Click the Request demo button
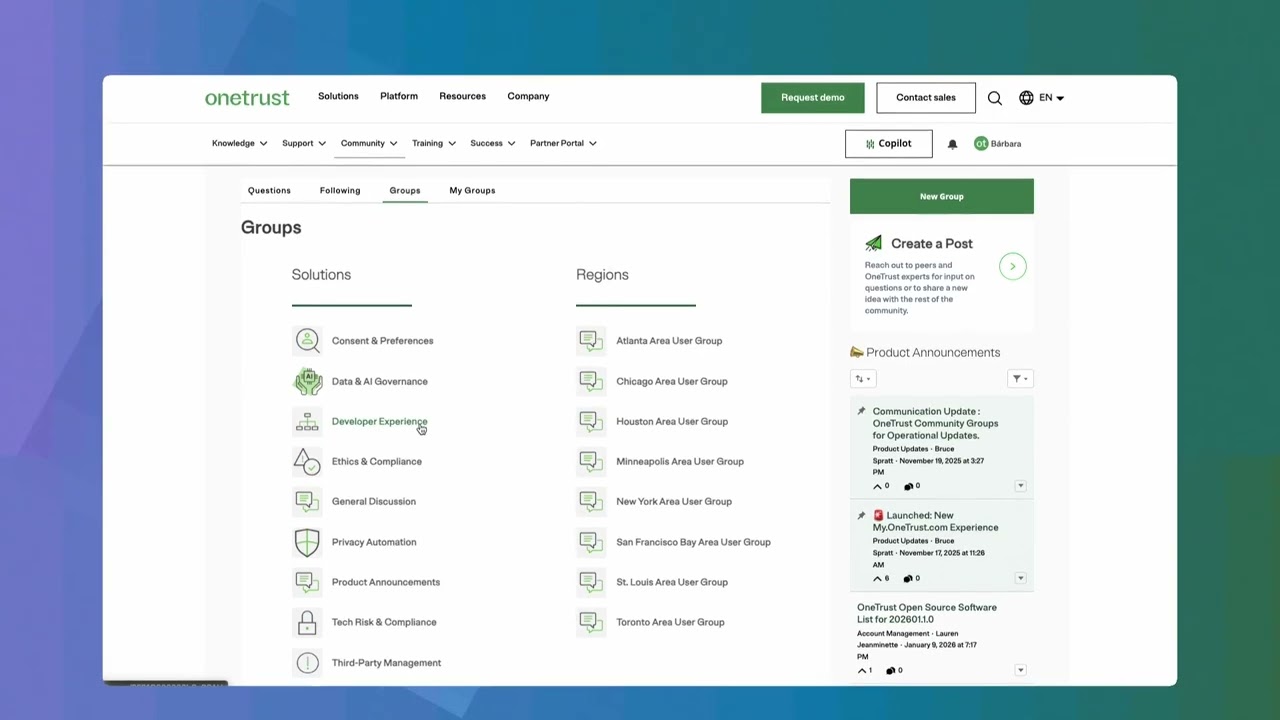 tap(813, 98)
